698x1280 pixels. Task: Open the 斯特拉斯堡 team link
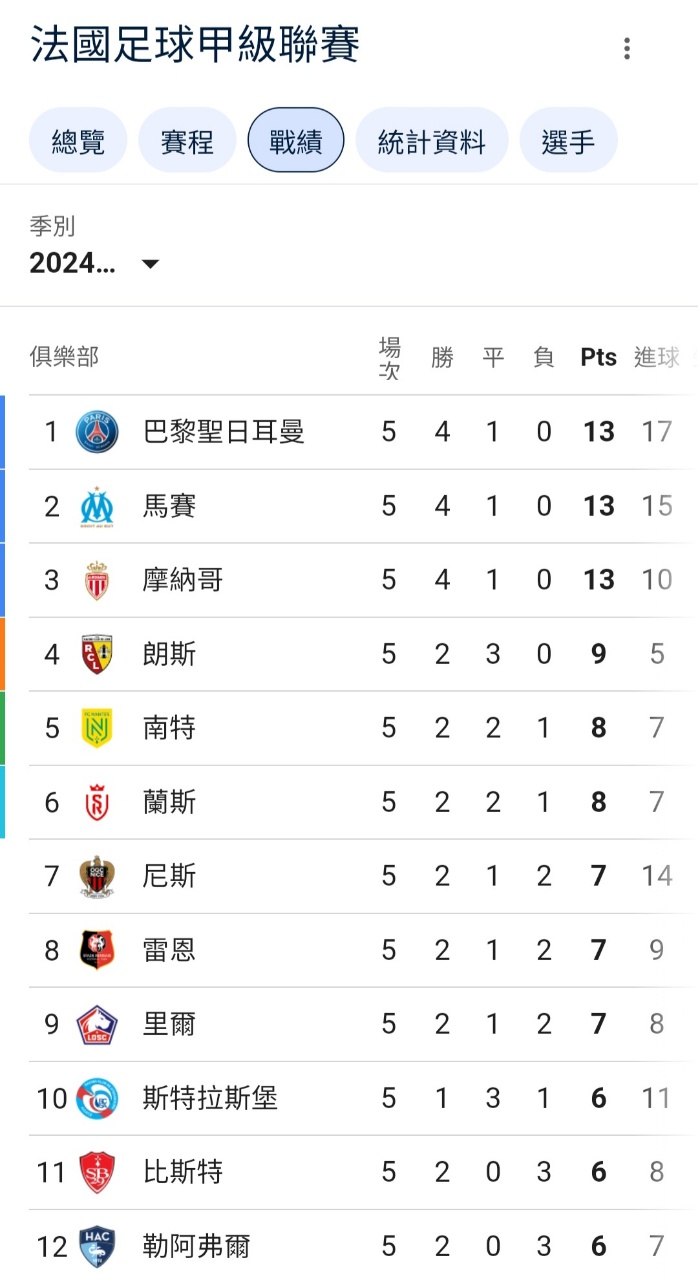coord(210,1098)
